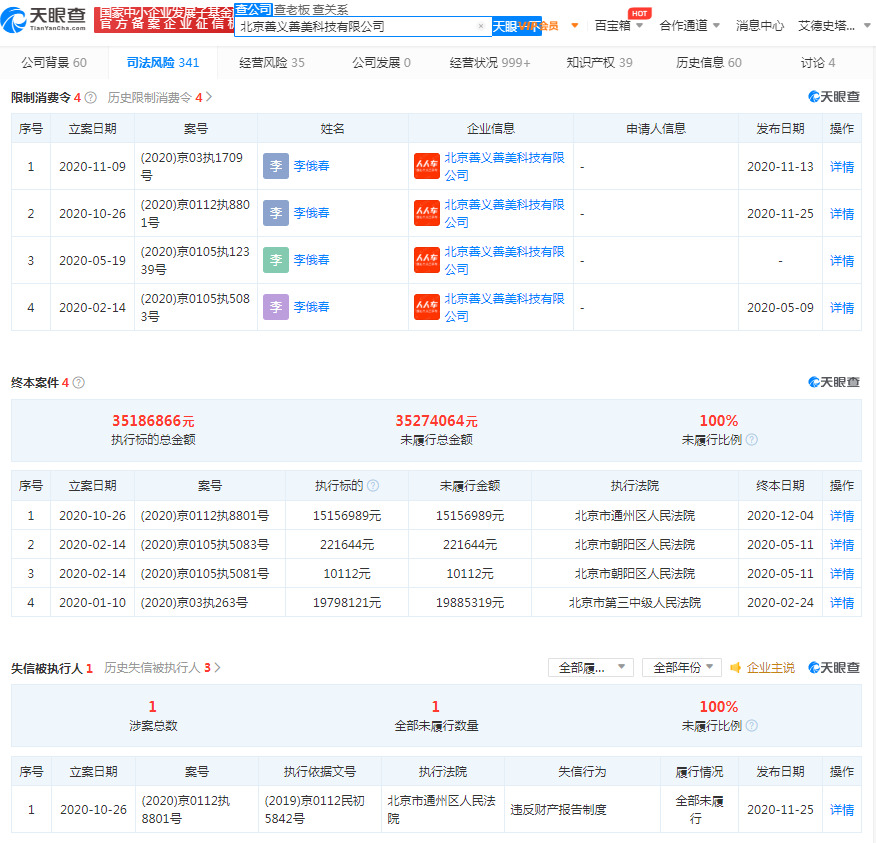Click 北京市通州区人民法院 in 终本 table
The height and width of the screenshot is (843, 876).
click(x=635, y=516)
